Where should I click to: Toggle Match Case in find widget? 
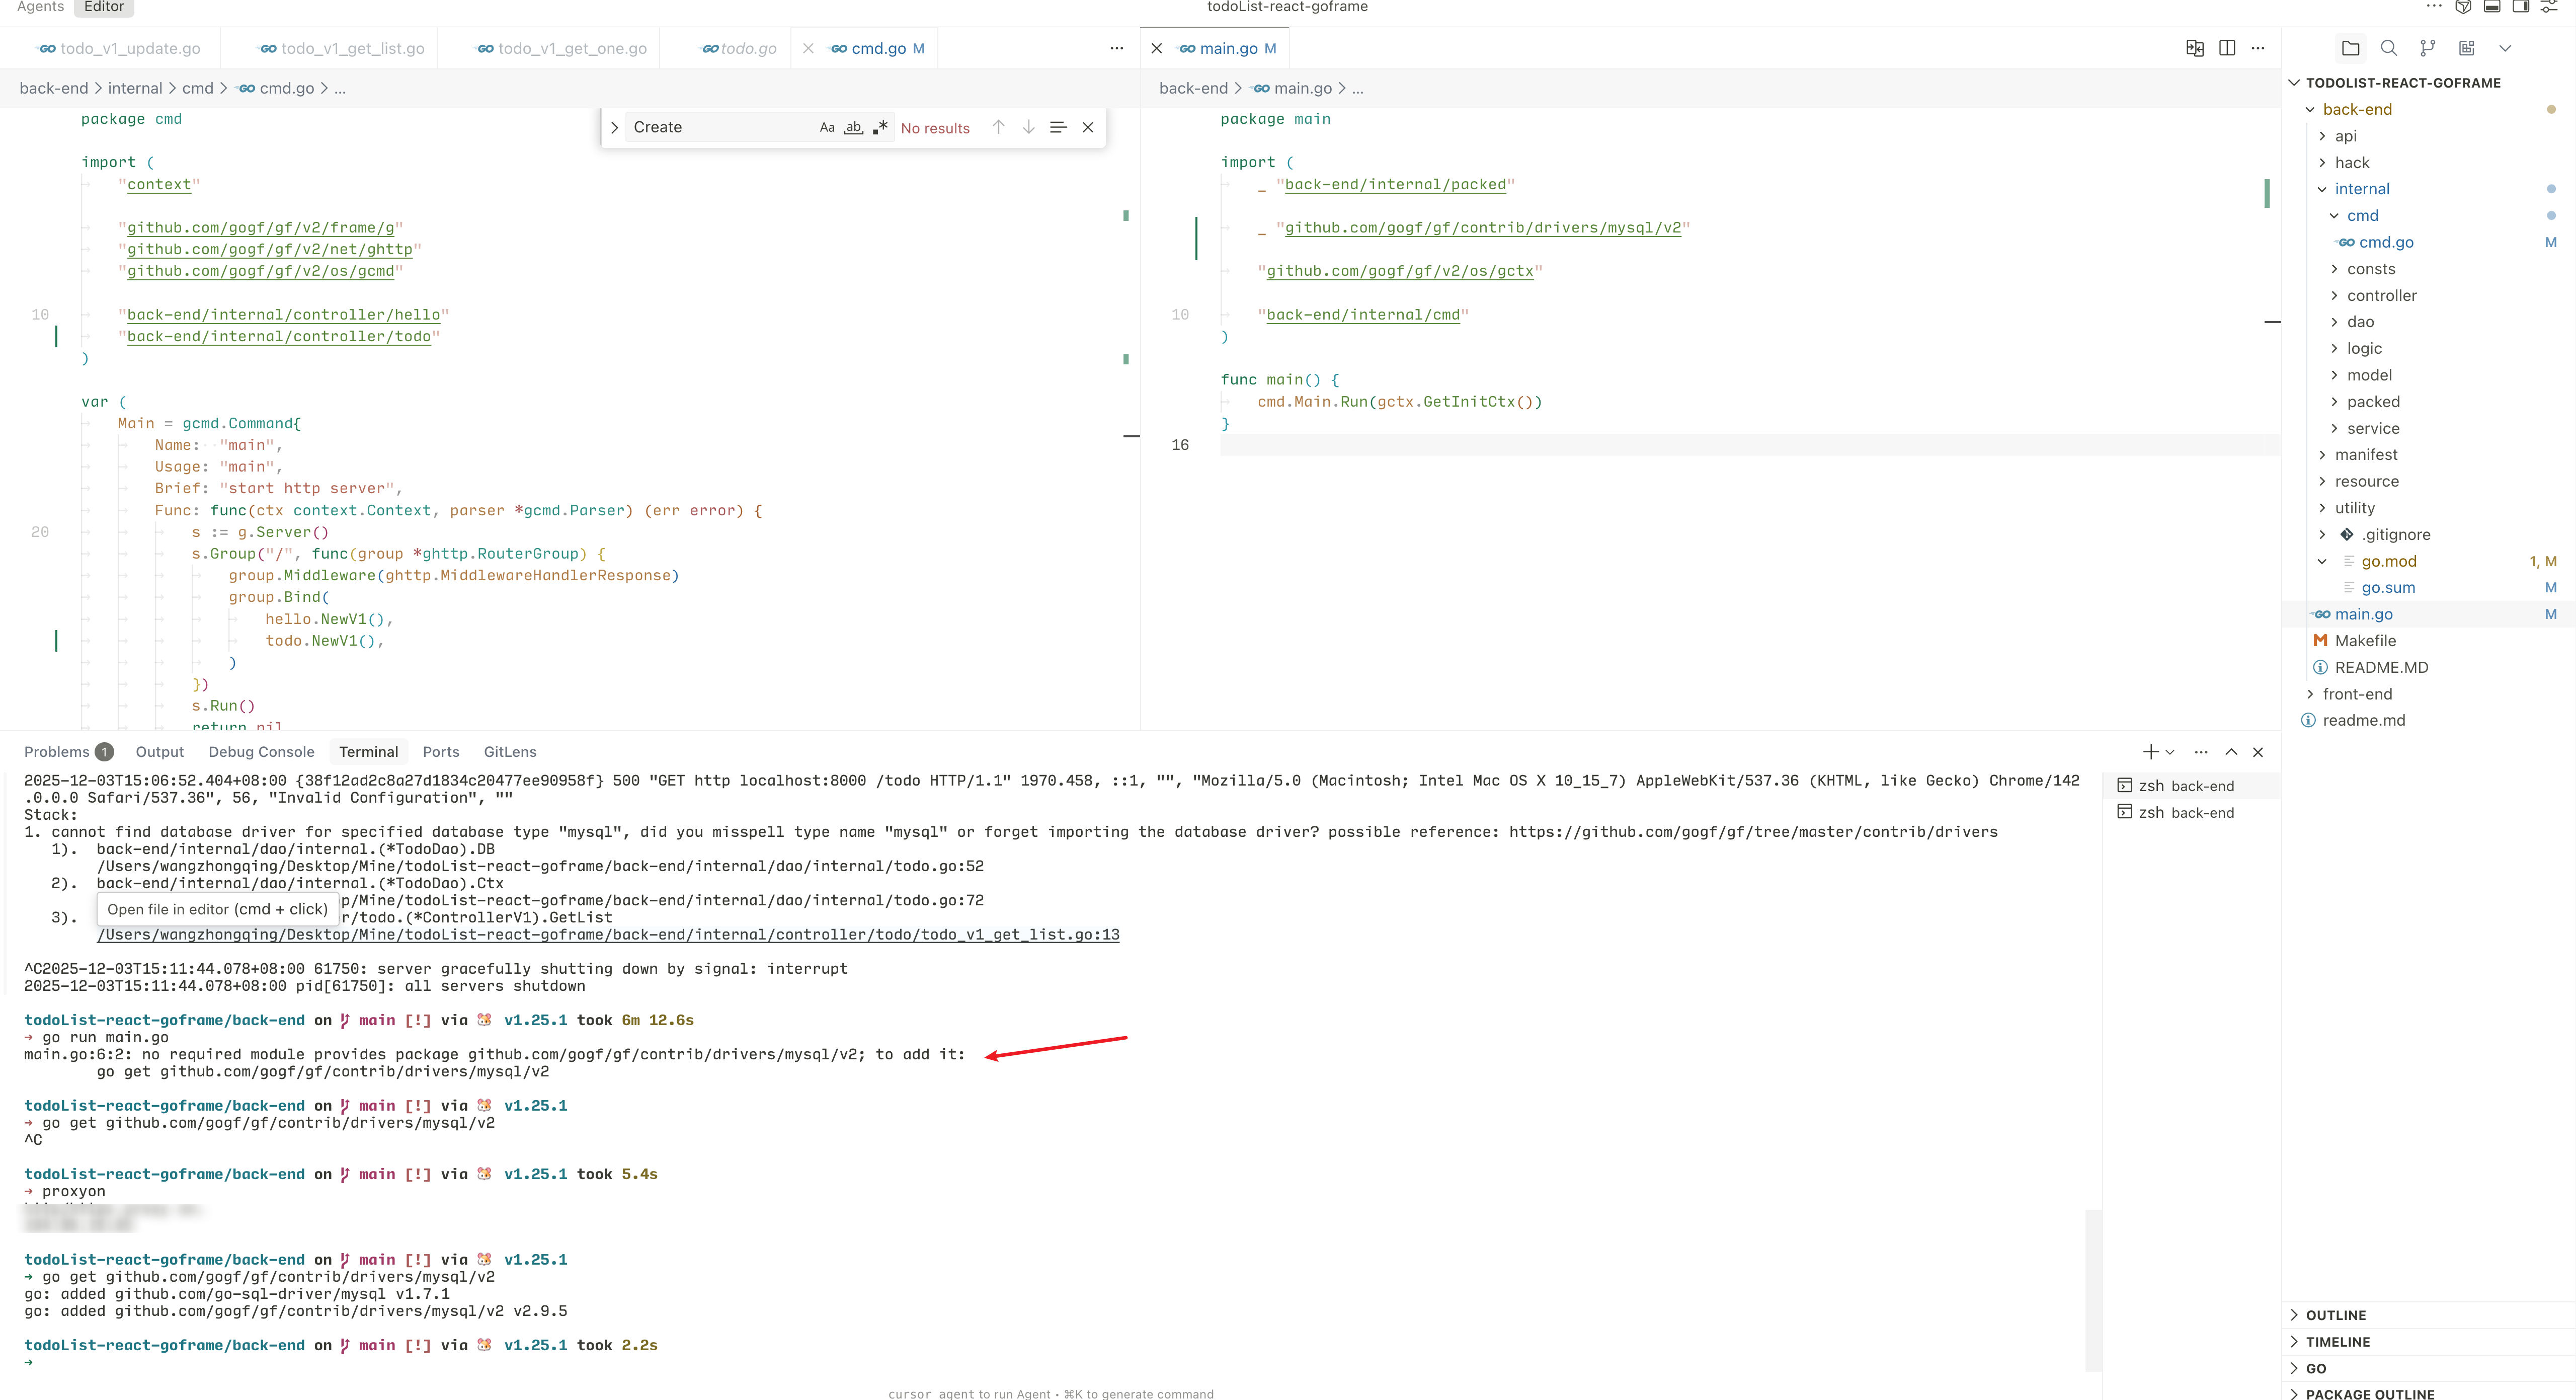tap(826, 127)
